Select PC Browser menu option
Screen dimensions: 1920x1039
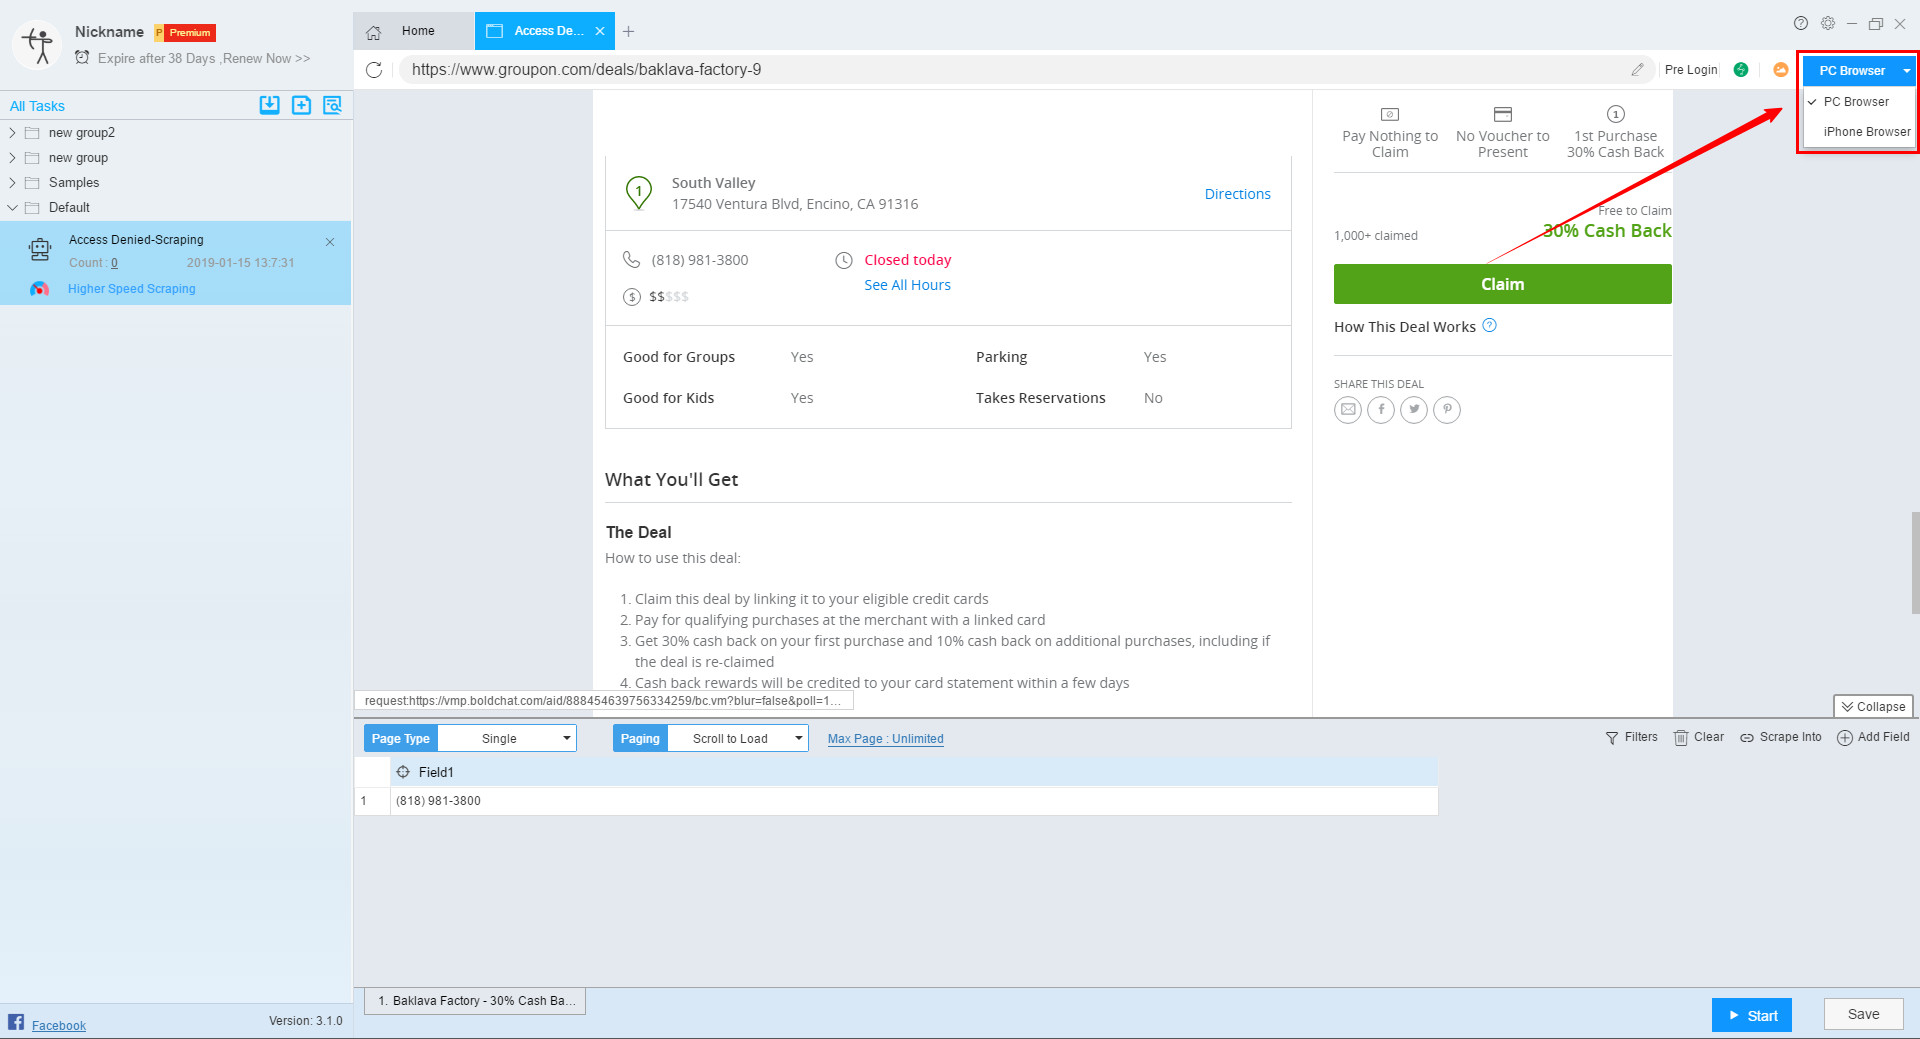click(x=1859, y=102)
